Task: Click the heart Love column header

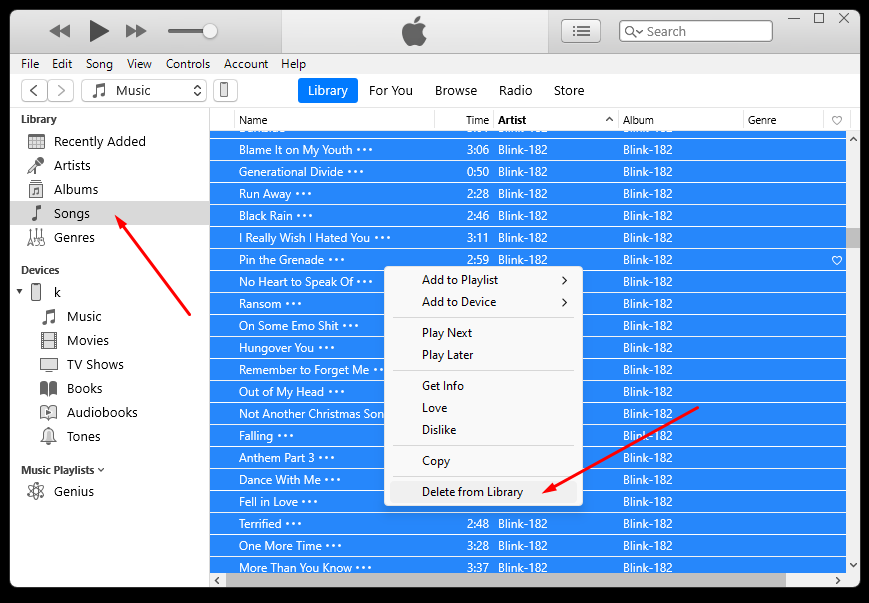Action: [837, 120]
